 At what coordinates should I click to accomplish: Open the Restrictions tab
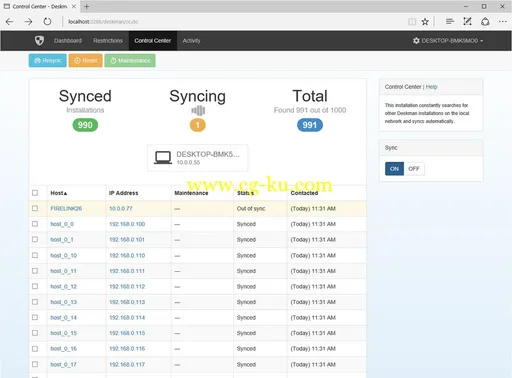tap(108, 41)
